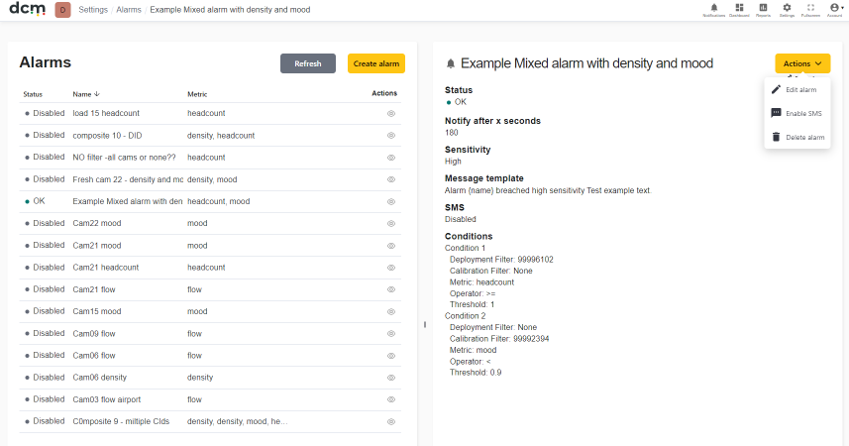
Task: Collapse the Actions dropdown button
Action: click(x=802, y=63)
